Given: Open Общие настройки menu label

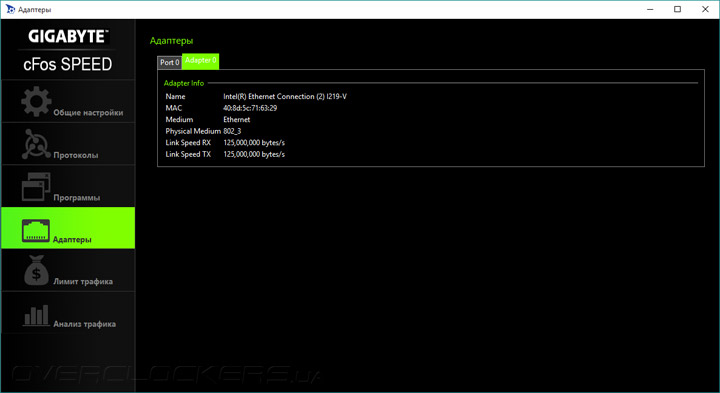Looking at the screenshot, I should click(88, 112).
